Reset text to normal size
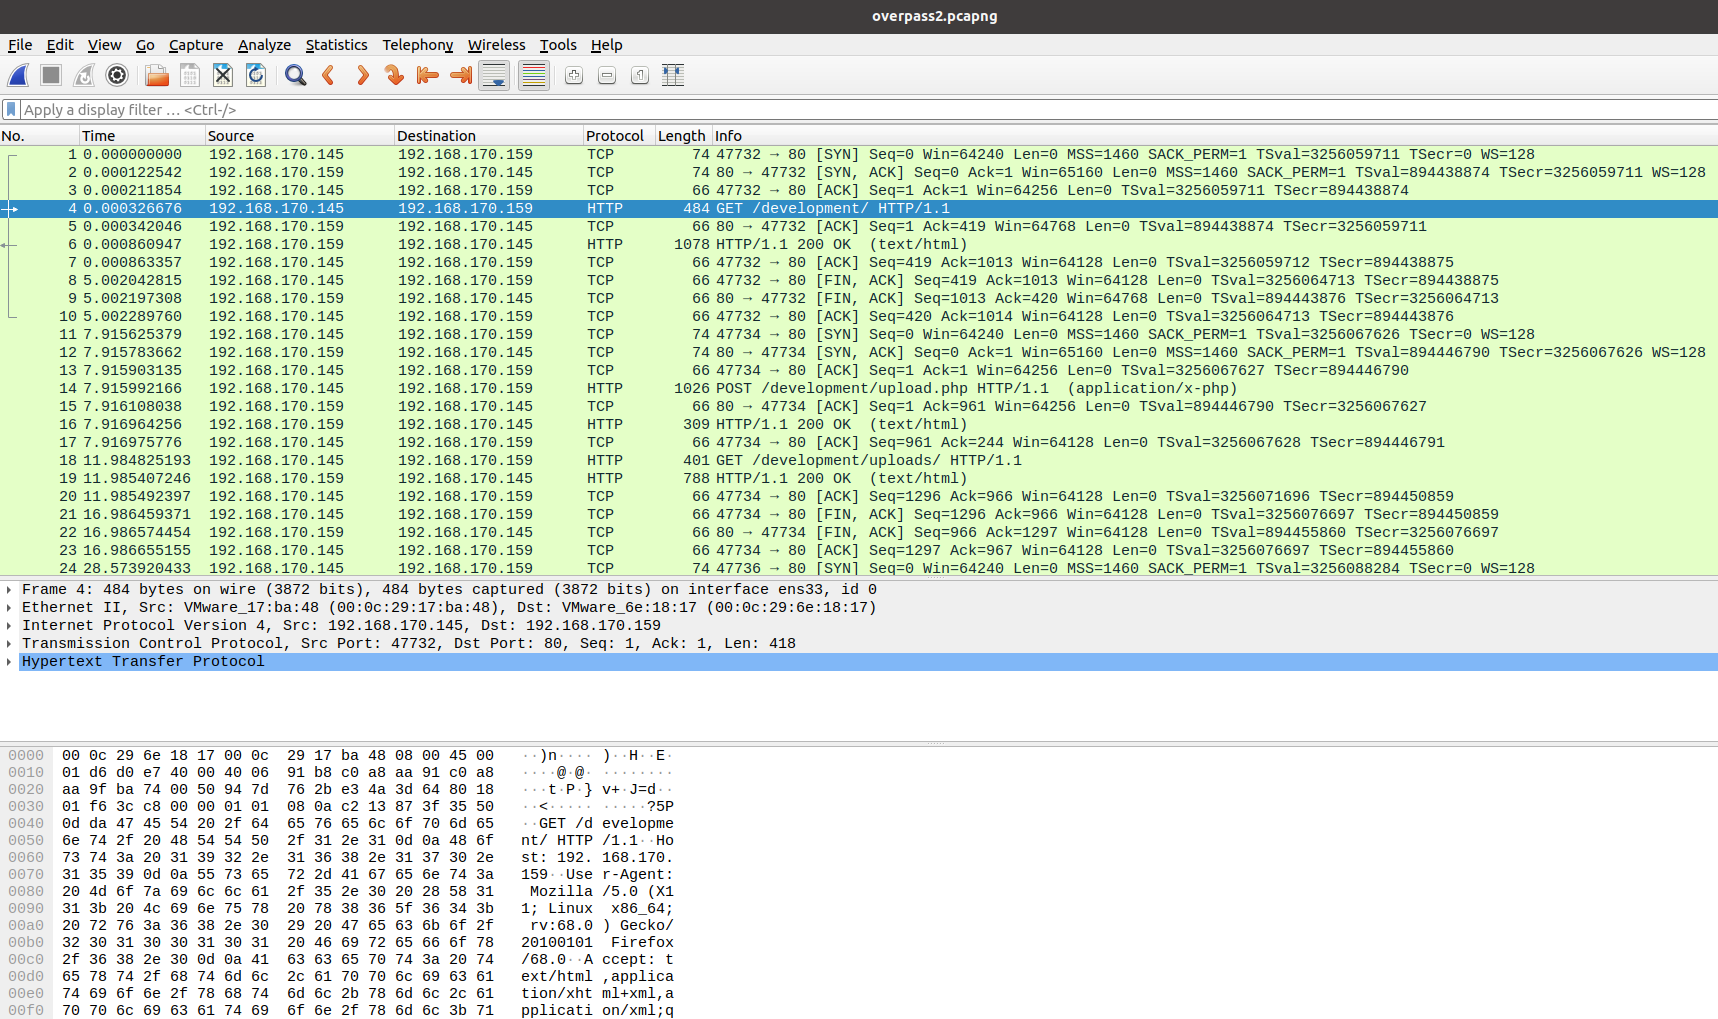 click(x=640, y=75)
